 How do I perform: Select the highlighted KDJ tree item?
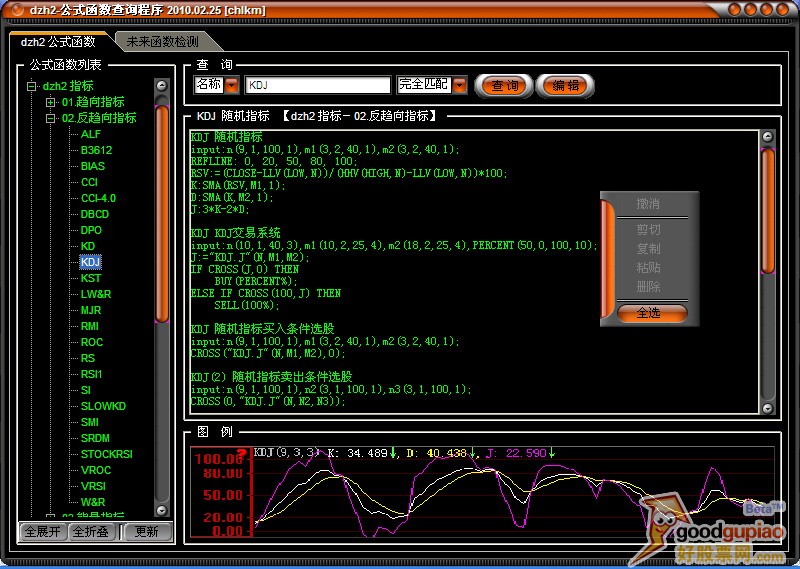coord(90,262)
